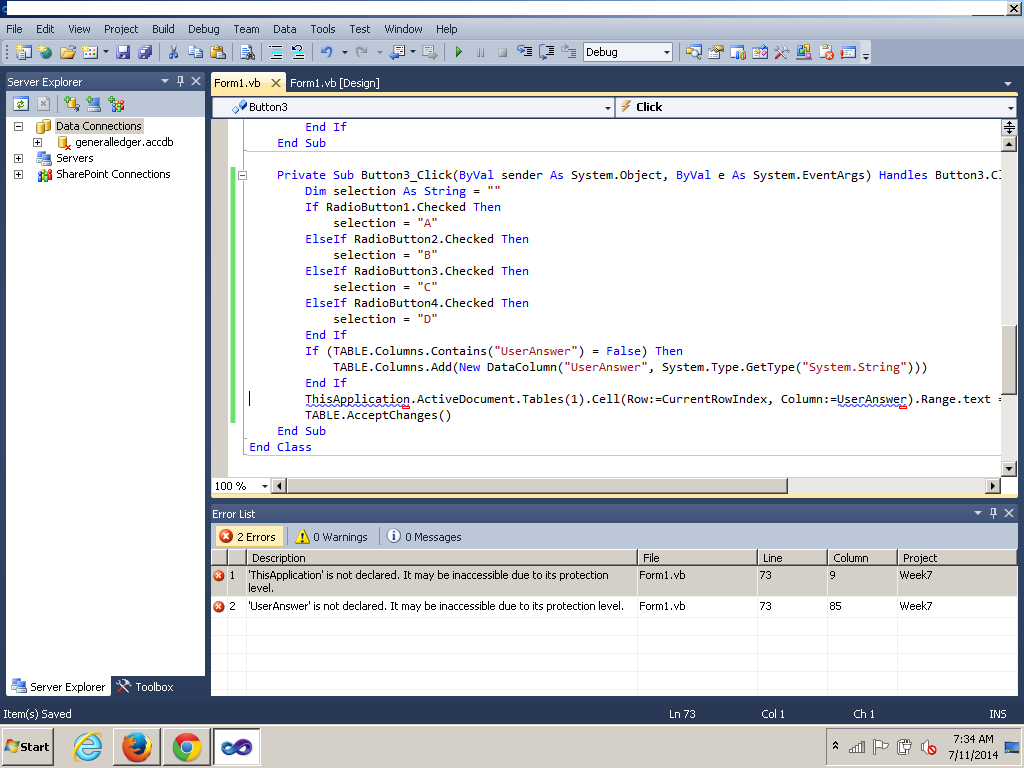Image resolution: width=1024 pixels, height=768 pixels.
Task: Switch to the Form1.vb [Design] tab
Action: pyautogui.click(x=335, y=83)
